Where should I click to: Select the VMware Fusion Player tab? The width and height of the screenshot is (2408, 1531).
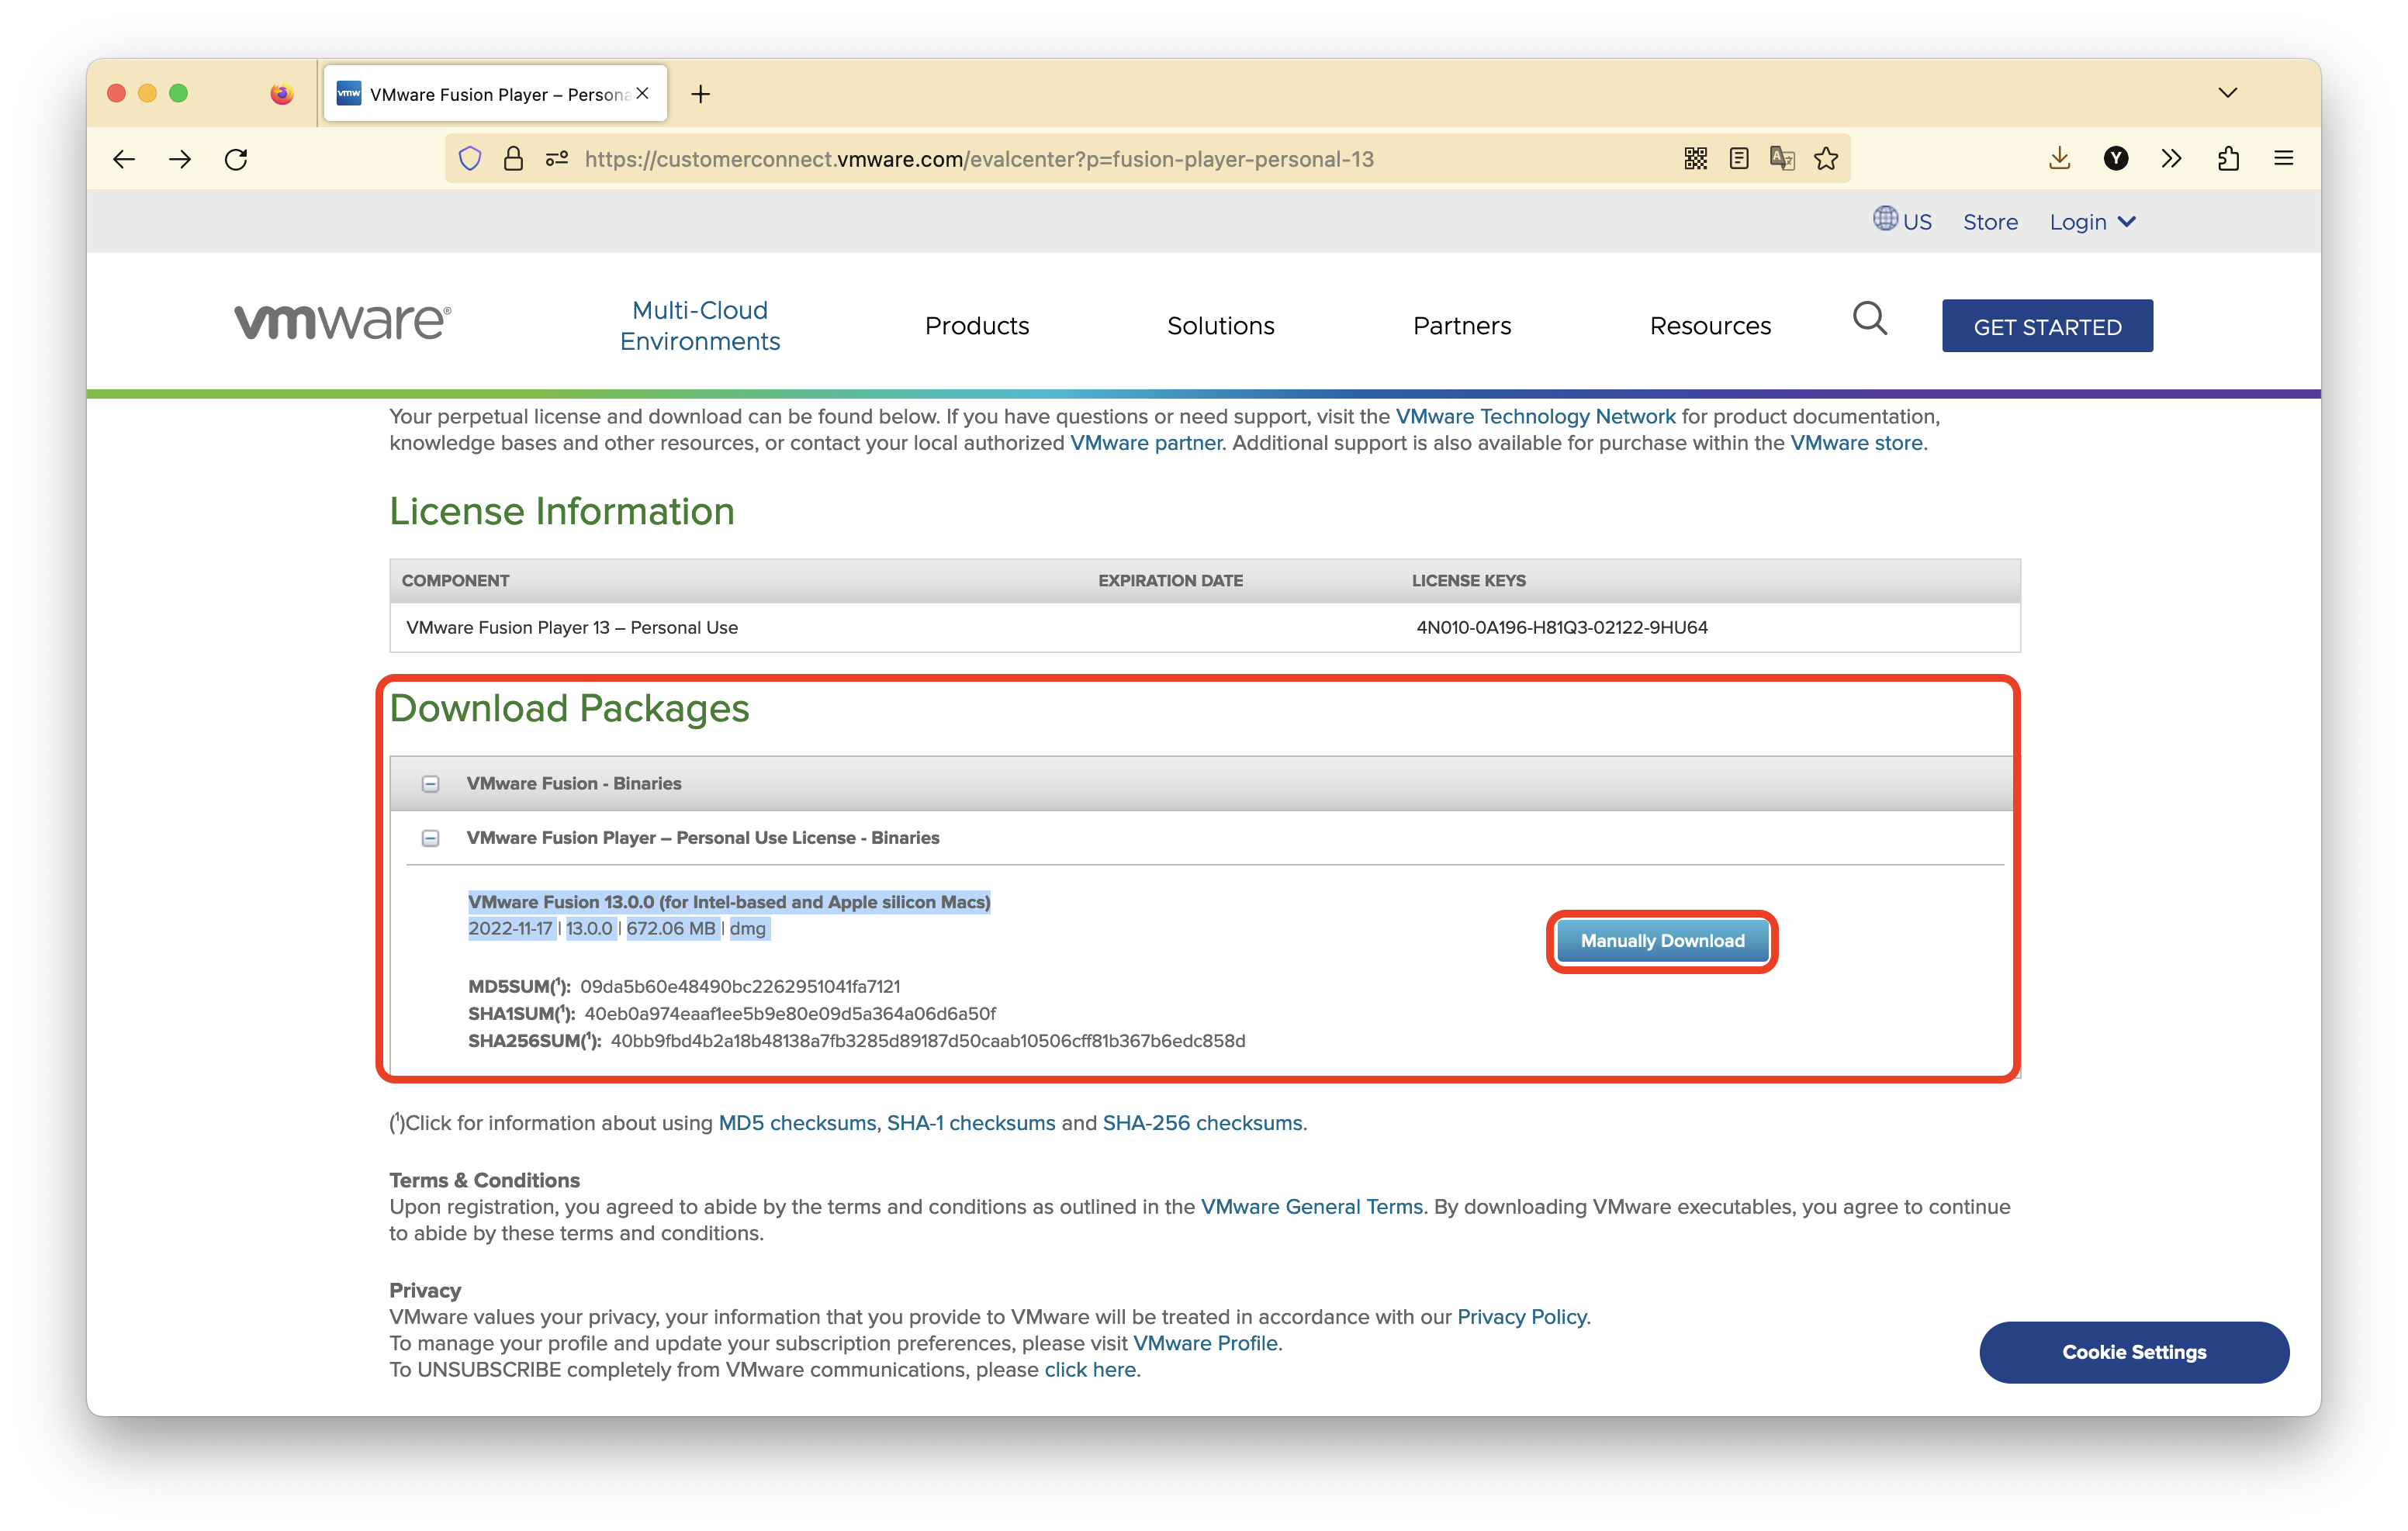pyautogui.click(x=495, y=94)
